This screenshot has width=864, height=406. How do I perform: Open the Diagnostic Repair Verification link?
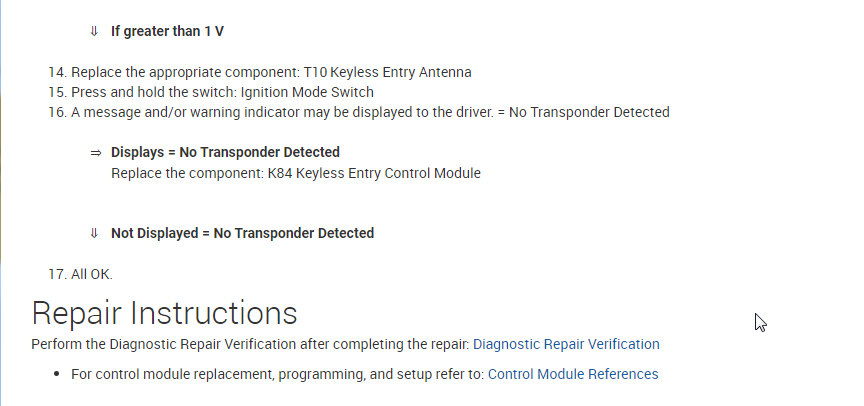(x=566, y=344)
